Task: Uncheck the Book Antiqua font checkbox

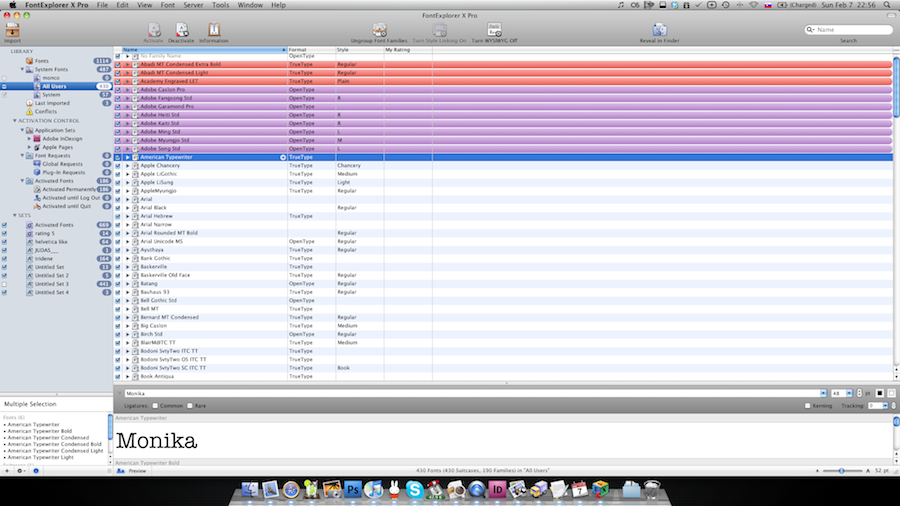Action: click(118, 376)
